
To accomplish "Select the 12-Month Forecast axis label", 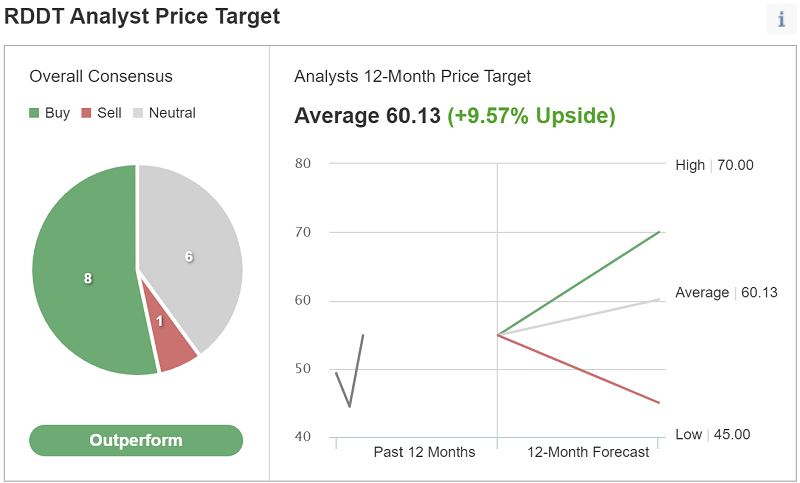I will [x=588, y=452].
